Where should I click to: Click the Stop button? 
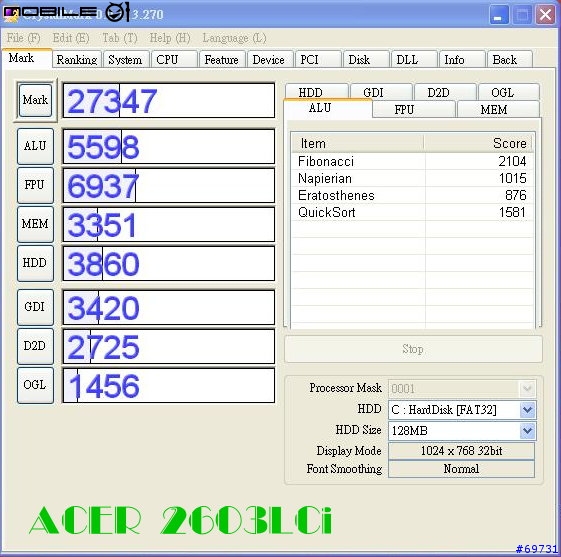pos(413,349)
